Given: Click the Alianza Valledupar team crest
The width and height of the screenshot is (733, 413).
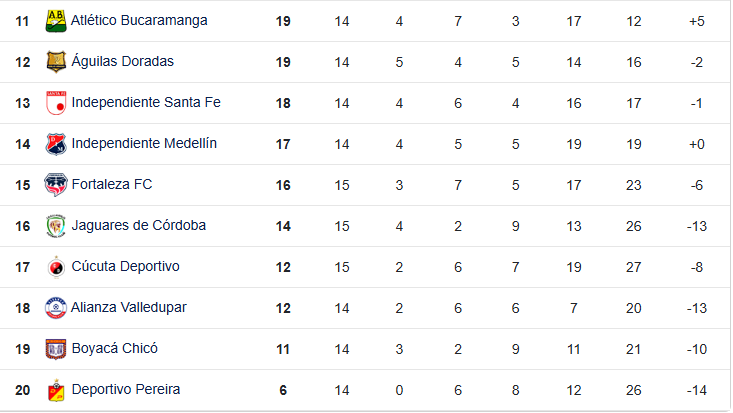Looking at the screenshot, I should (x=56, y=308).
